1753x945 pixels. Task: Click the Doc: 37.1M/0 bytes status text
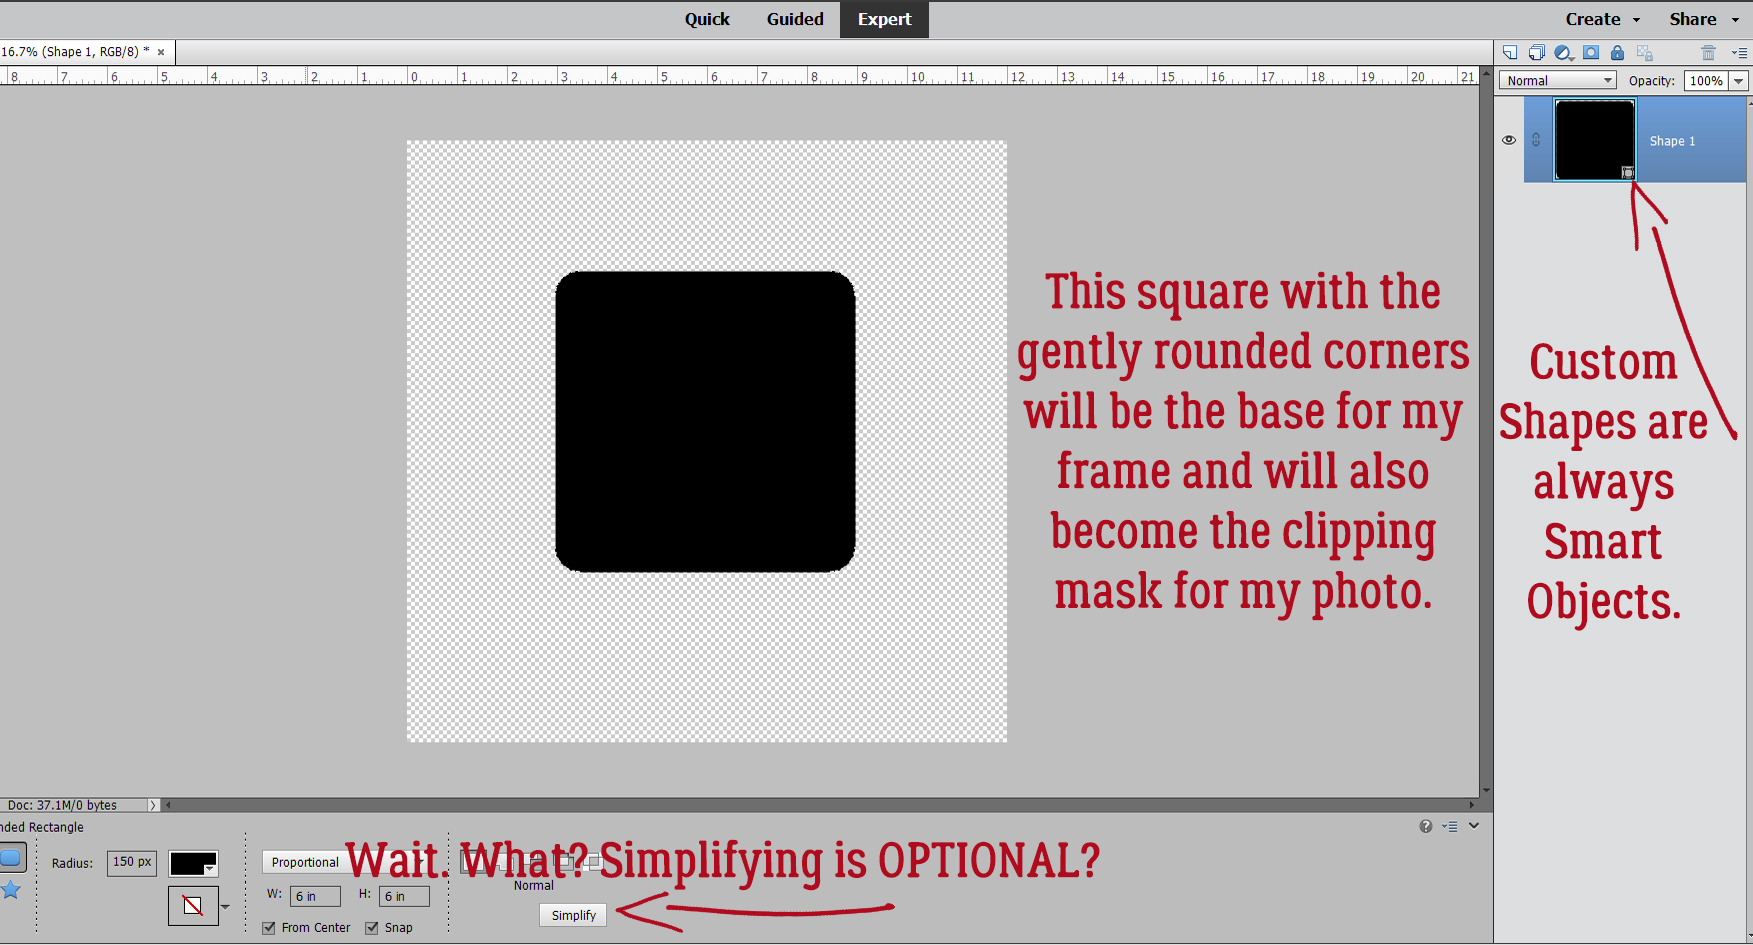tap(62, 805)
